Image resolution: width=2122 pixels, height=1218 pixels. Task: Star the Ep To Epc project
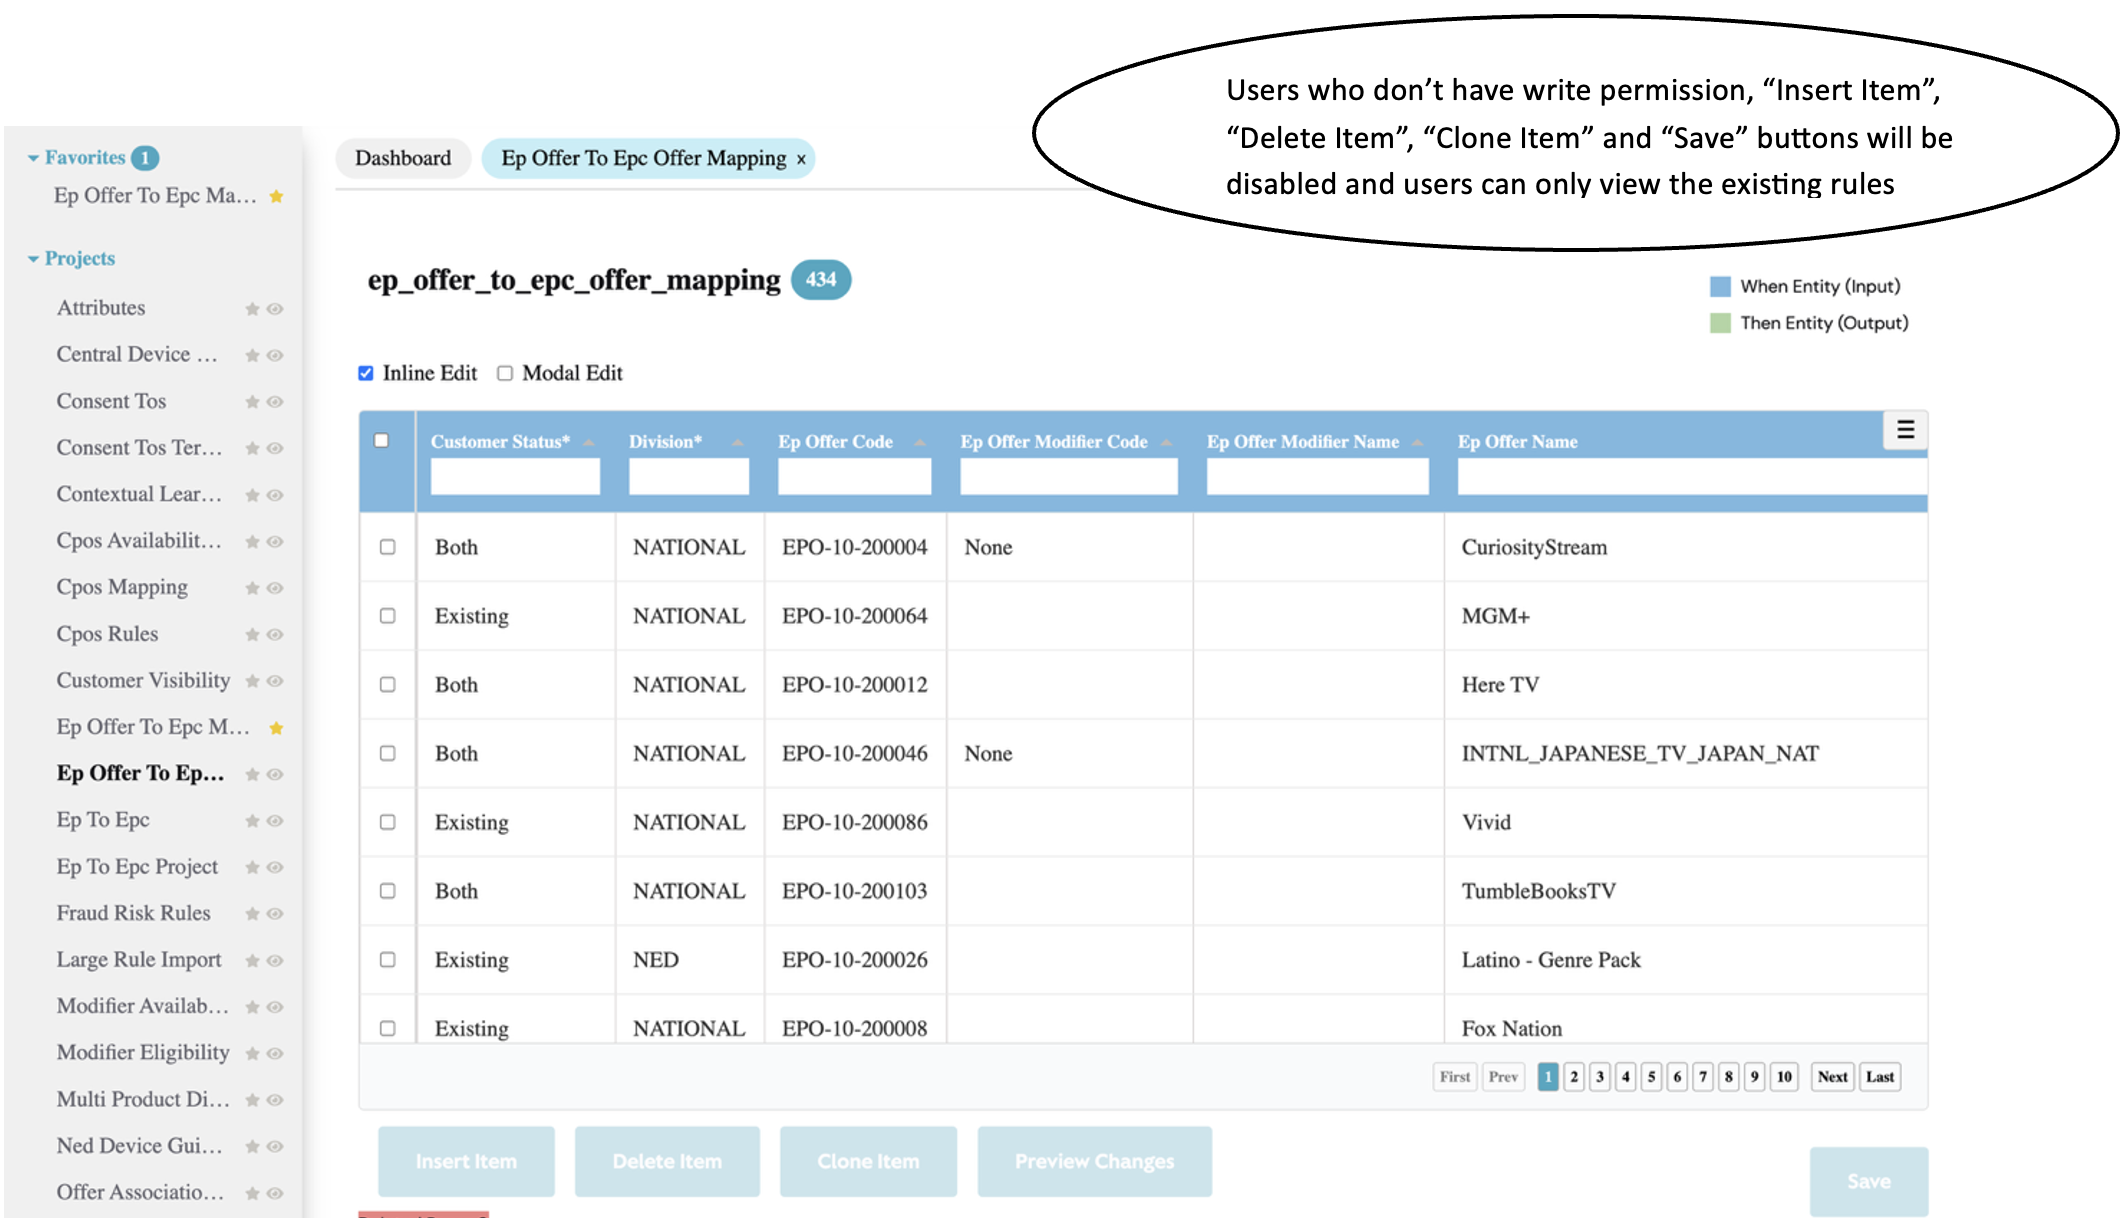pos(252,821)
